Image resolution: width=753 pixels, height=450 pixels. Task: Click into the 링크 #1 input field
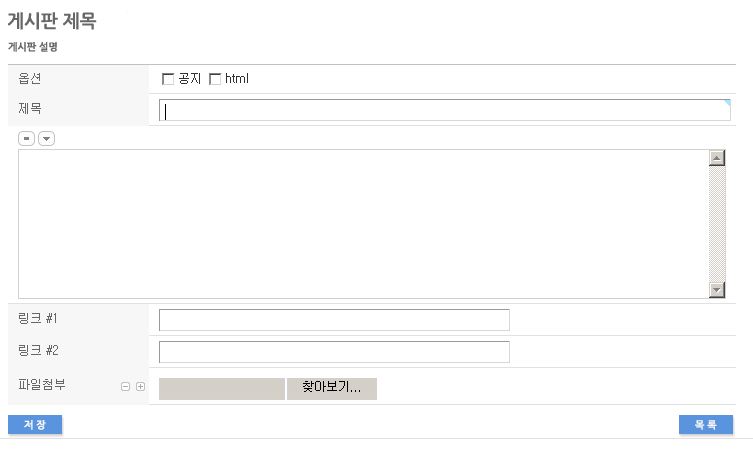pos(334,320)
